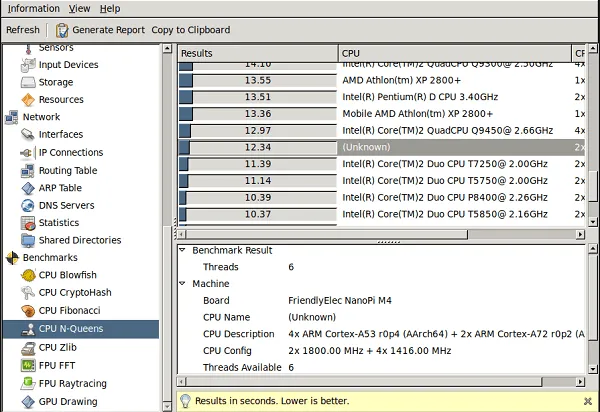This screenshot has height=412, width=600.
Task: Select the Statistics icon
Action: 28,223
